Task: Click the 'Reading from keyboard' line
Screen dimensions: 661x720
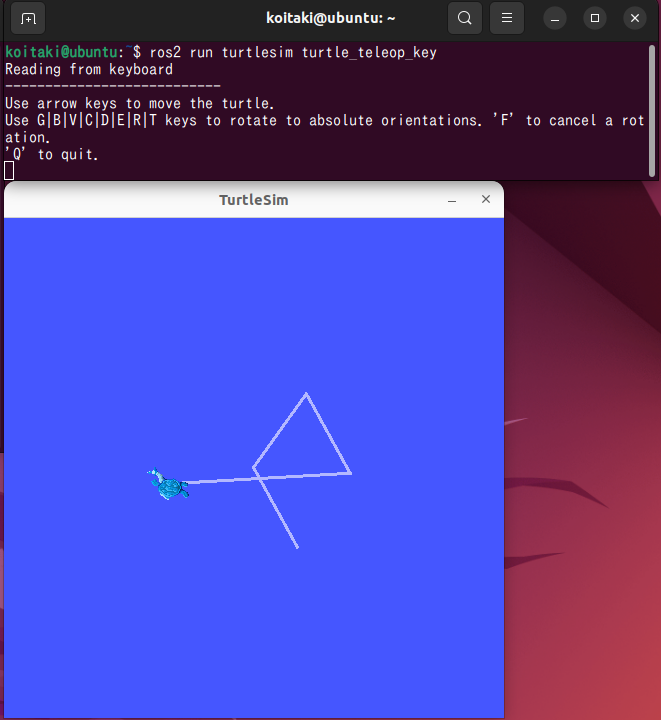Action: click(x=89, y=69)
